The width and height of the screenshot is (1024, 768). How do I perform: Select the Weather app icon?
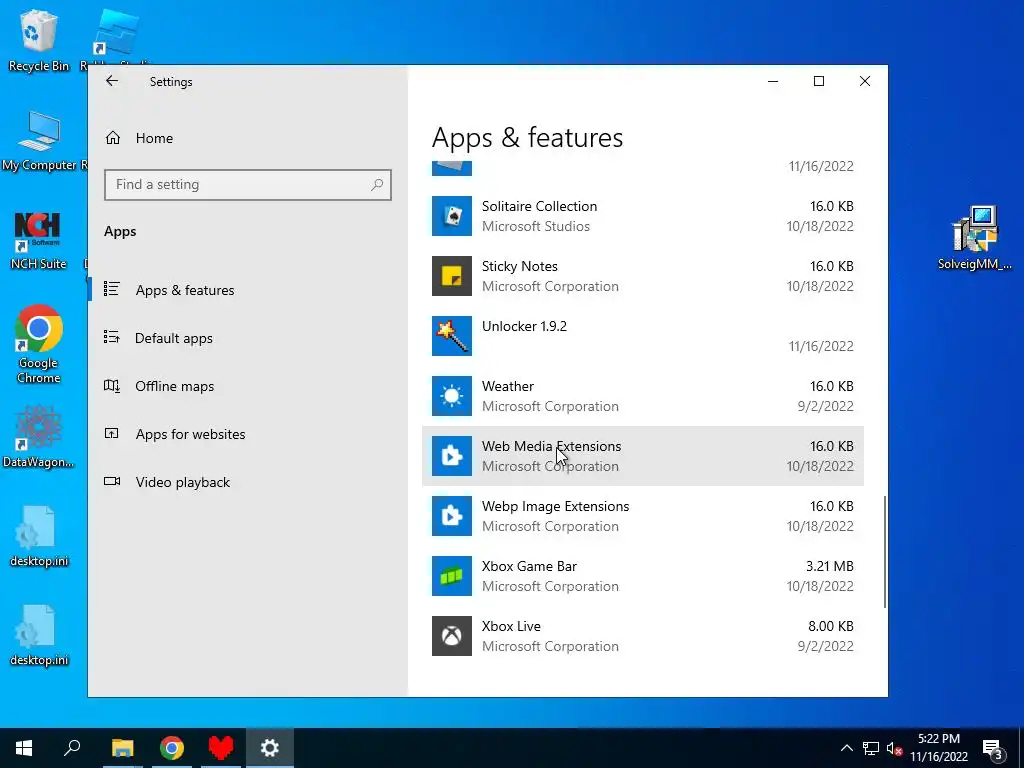pyautogui.click(x=452, y=396)
